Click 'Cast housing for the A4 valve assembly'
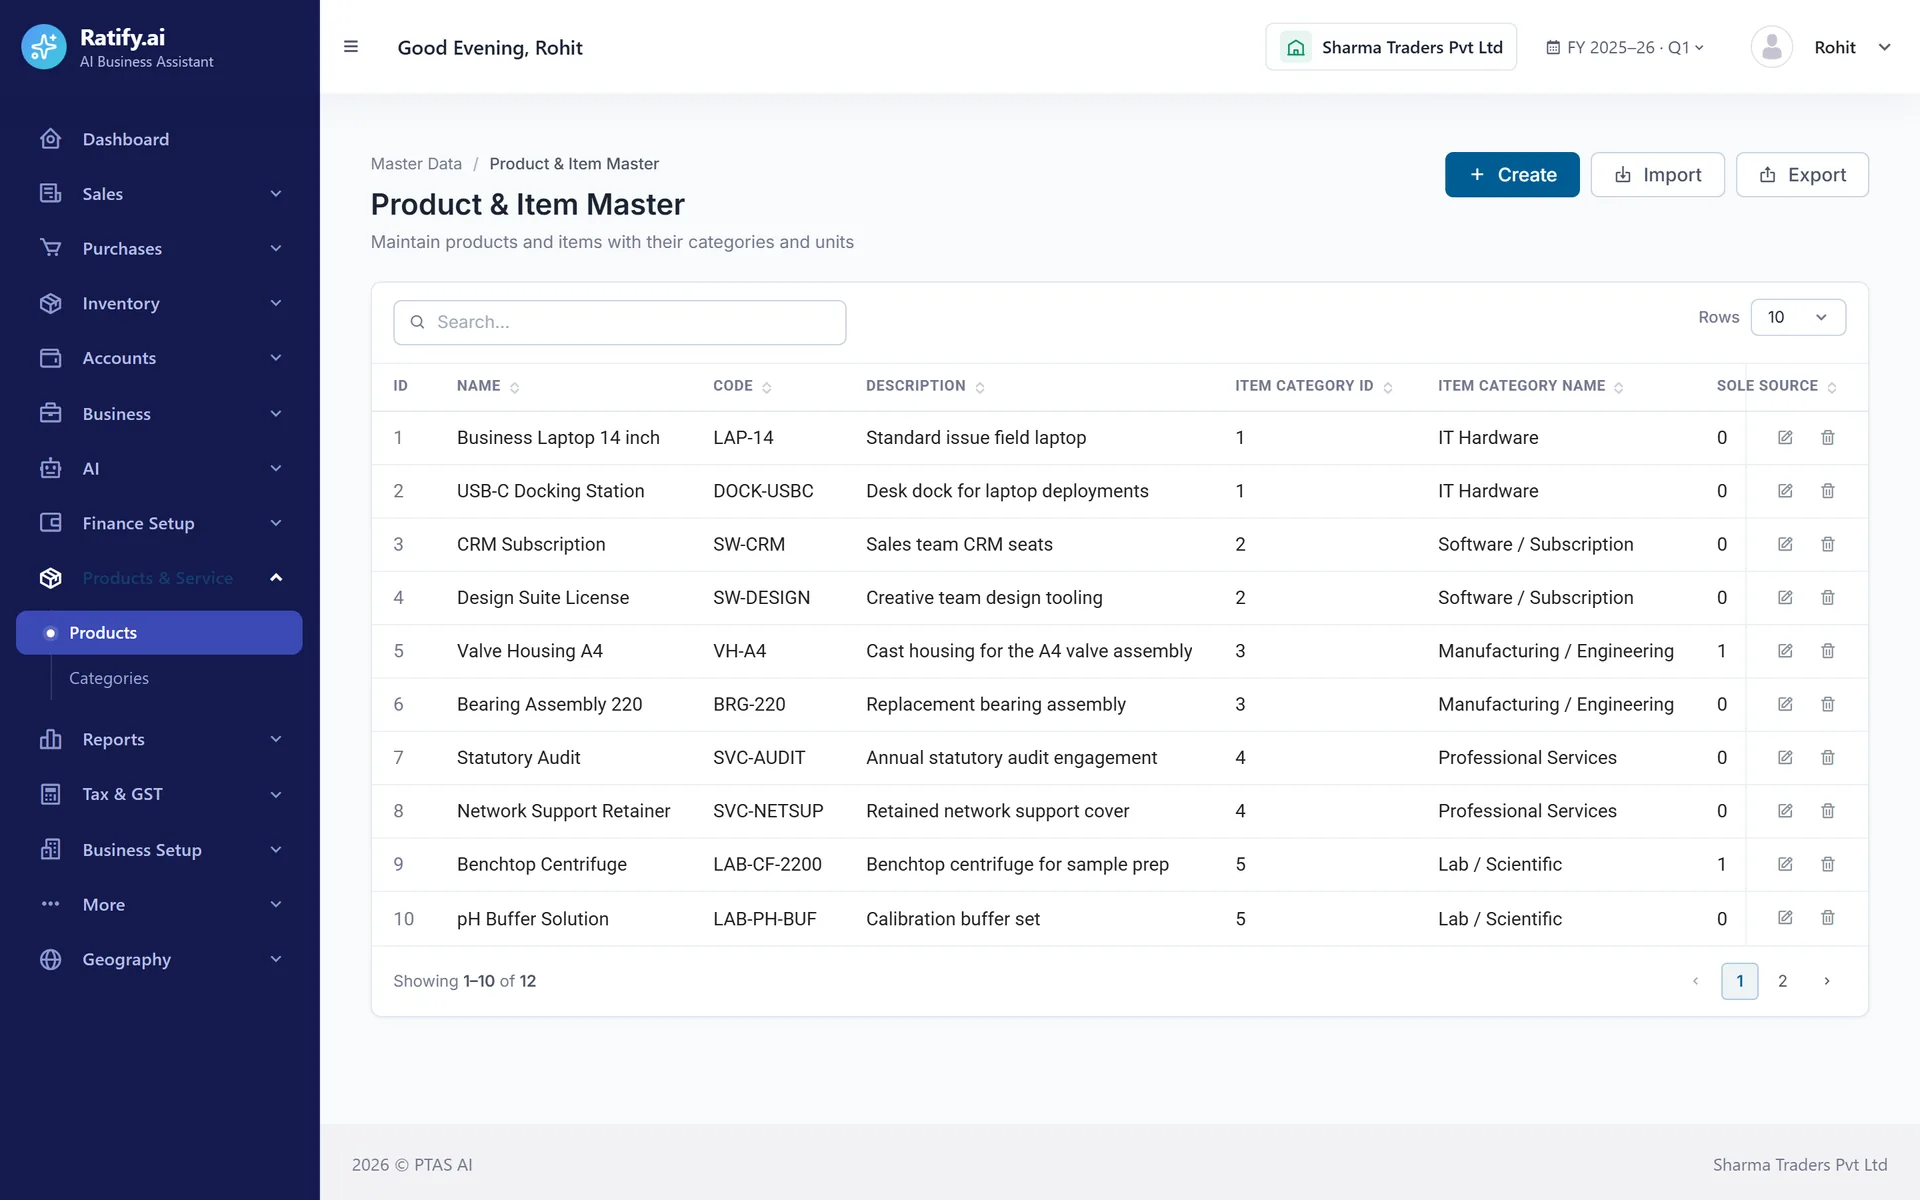The image size is (1920, 1200). [x=1029, y=651]
